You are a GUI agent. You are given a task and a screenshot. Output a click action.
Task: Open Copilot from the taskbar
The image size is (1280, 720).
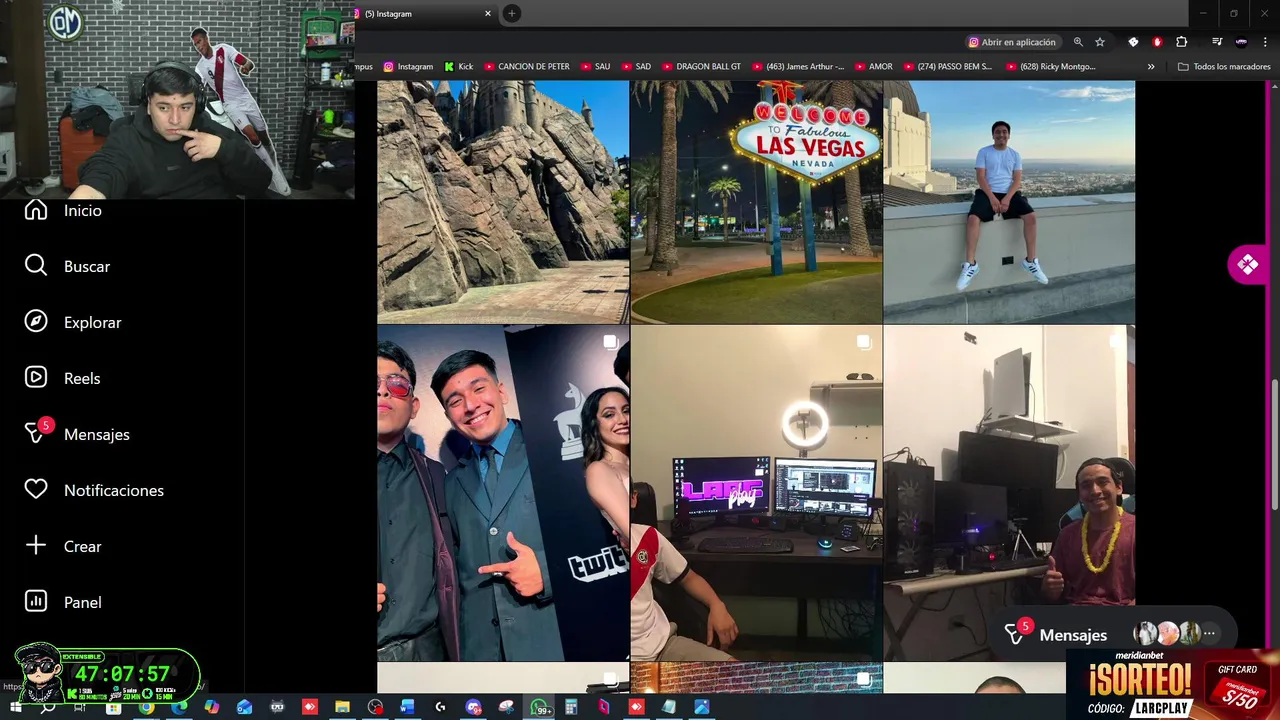[212, 707]
